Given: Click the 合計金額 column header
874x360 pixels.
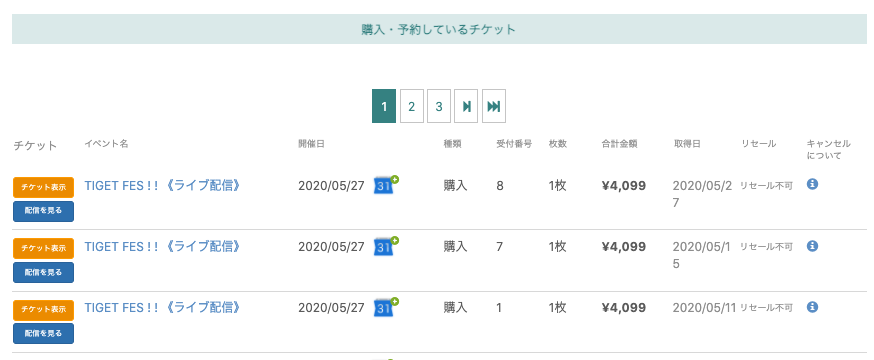Looking at the screenshot, I should pos(619,144).
